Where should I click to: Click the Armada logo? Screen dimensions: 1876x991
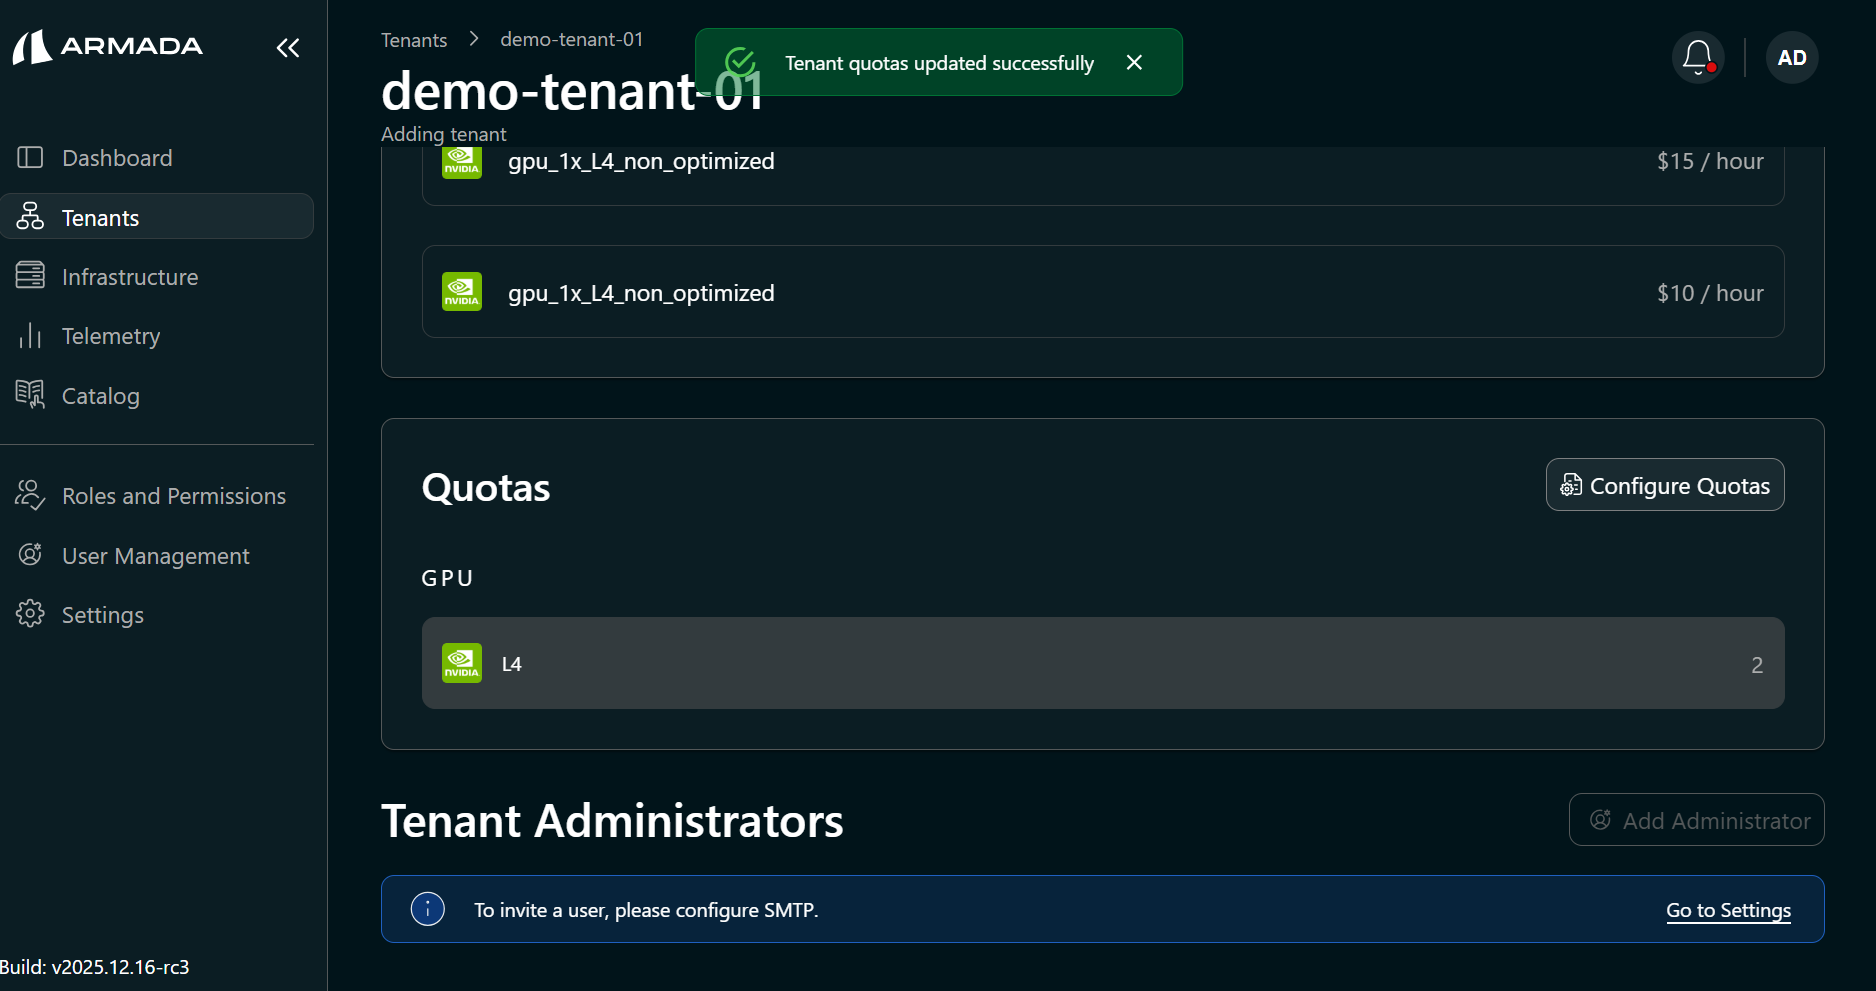pyautogui.click(x=108, y=46)
